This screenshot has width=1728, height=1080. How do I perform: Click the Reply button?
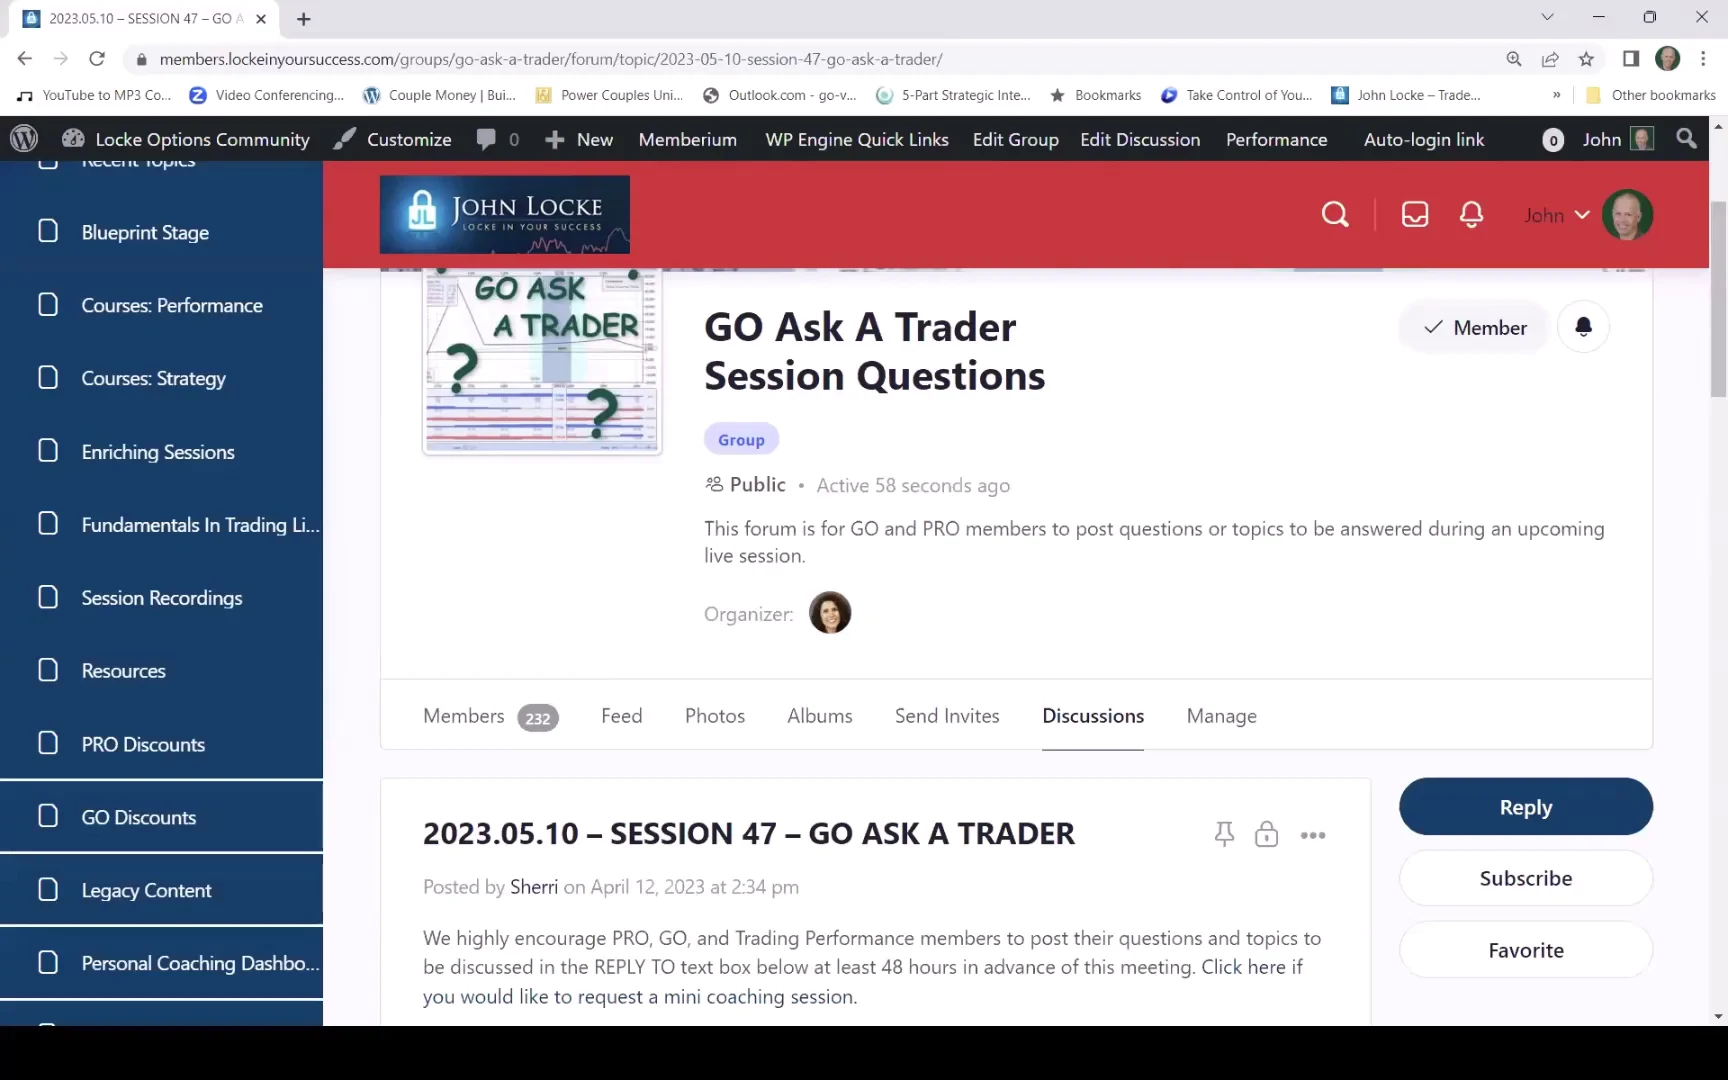1525,807
